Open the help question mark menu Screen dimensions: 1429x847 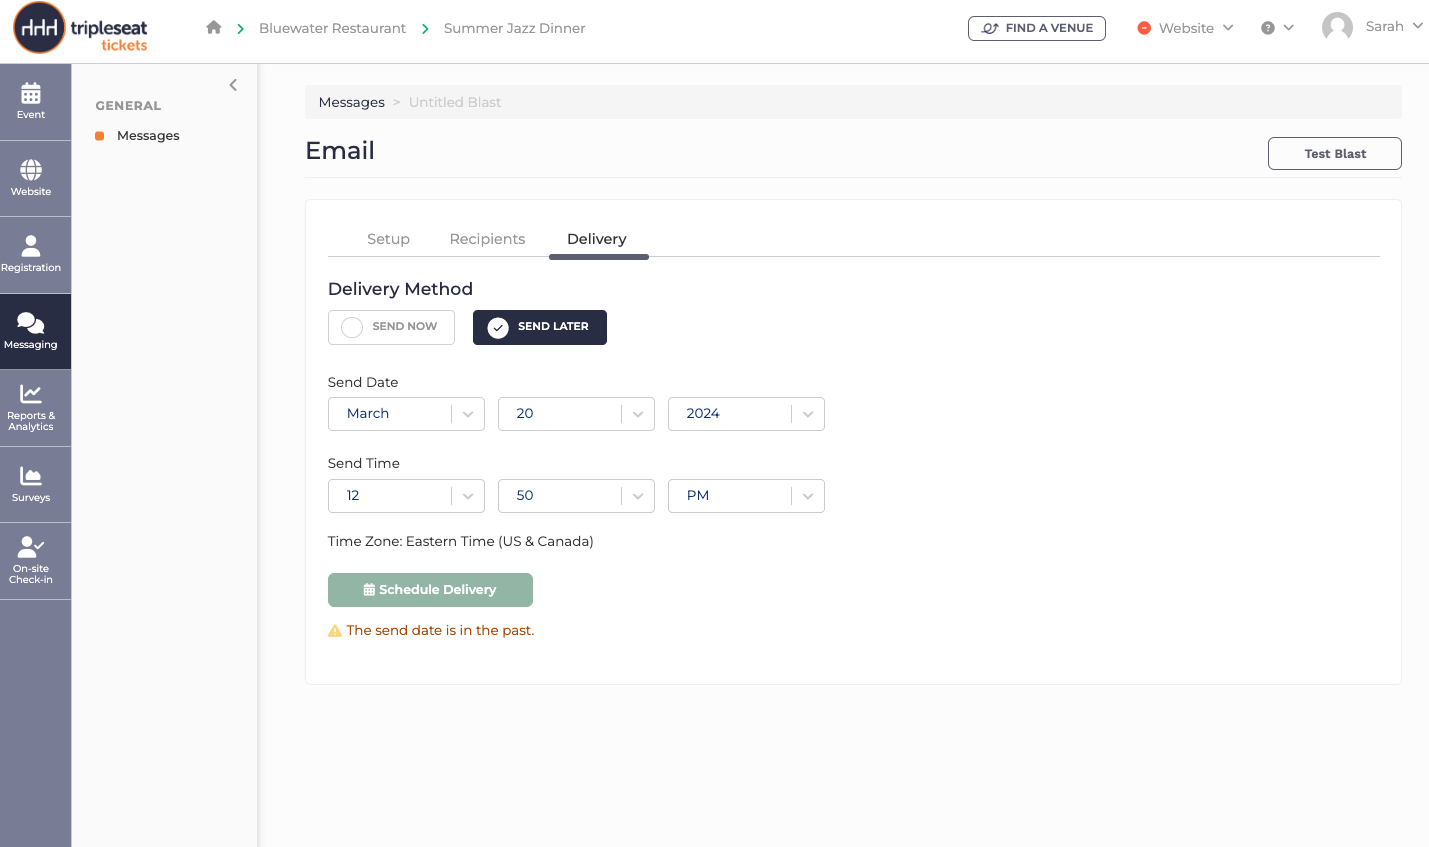tap(1277, 28)
